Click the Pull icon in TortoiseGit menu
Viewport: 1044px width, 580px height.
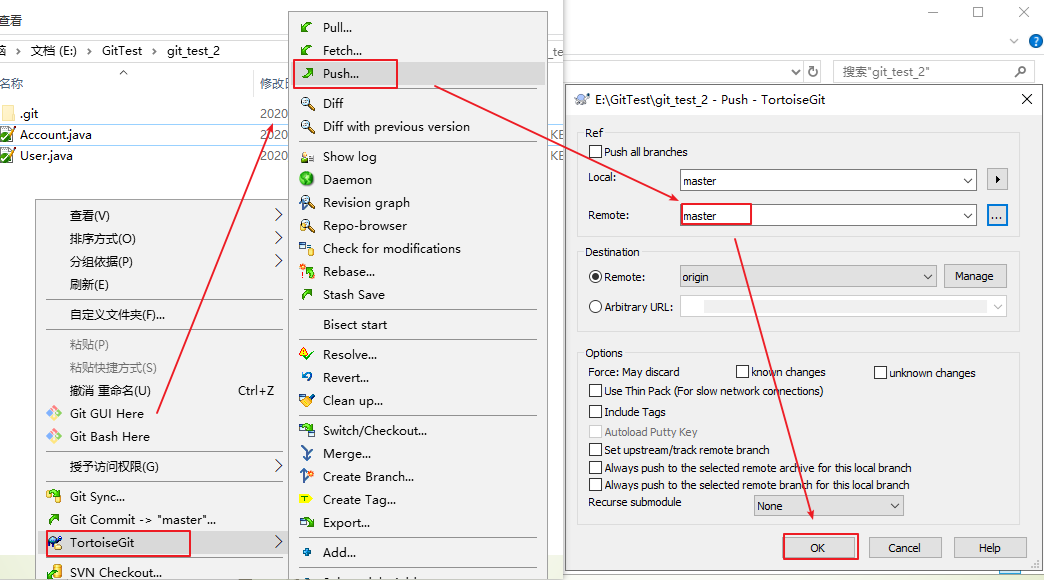(306, 27)
